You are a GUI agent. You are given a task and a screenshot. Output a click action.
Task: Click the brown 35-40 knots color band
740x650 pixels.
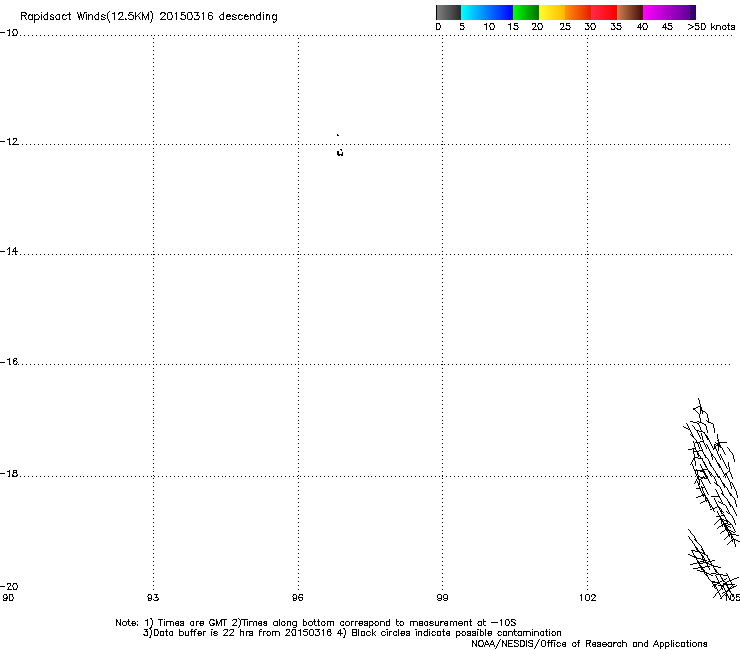pos(630,12)
